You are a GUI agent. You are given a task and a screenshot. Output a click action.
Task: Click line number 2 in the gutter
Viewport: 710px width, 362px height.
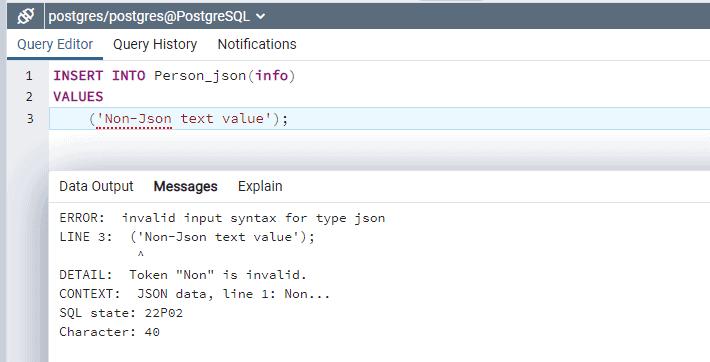click(x=29, y=97)
